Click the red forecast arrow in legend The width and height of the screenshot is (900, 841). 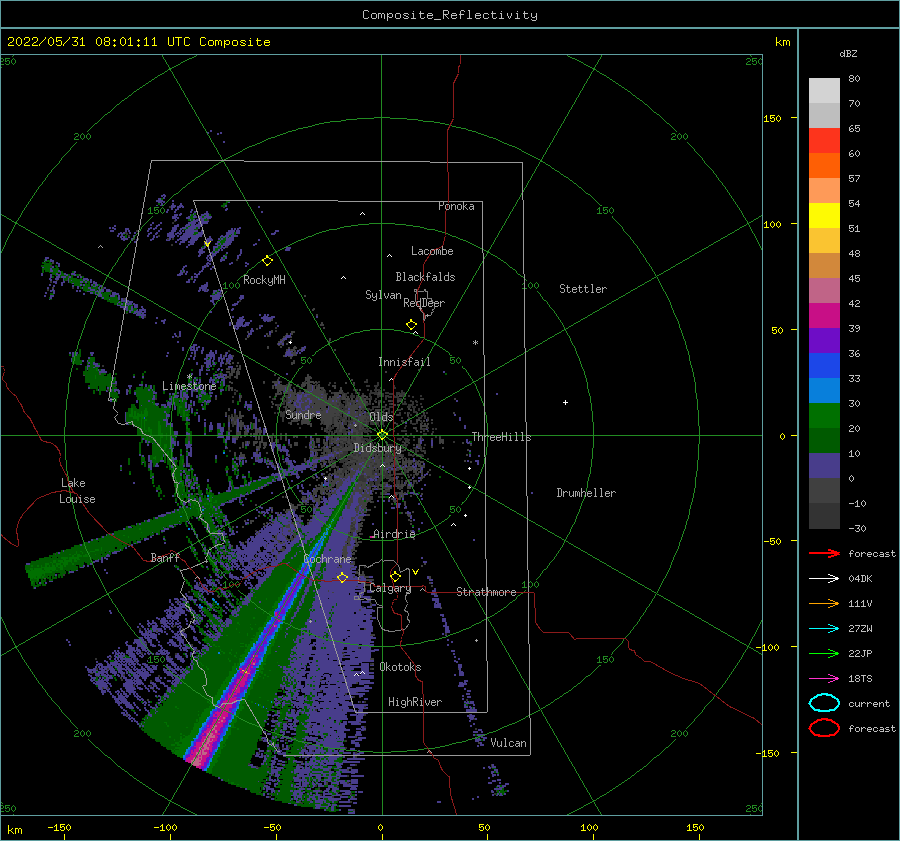click(x=824, y=553)
